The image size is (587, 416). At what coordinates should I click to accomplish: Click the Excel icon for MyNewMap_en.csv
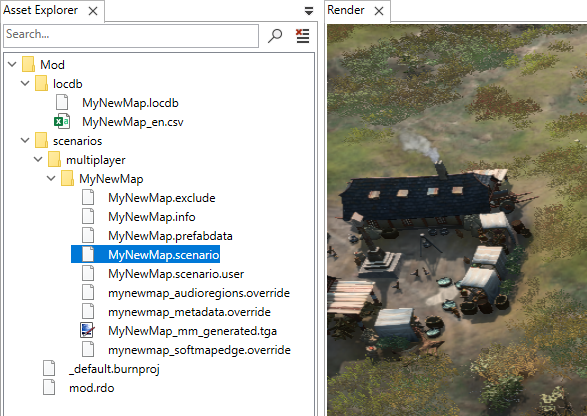62,122
